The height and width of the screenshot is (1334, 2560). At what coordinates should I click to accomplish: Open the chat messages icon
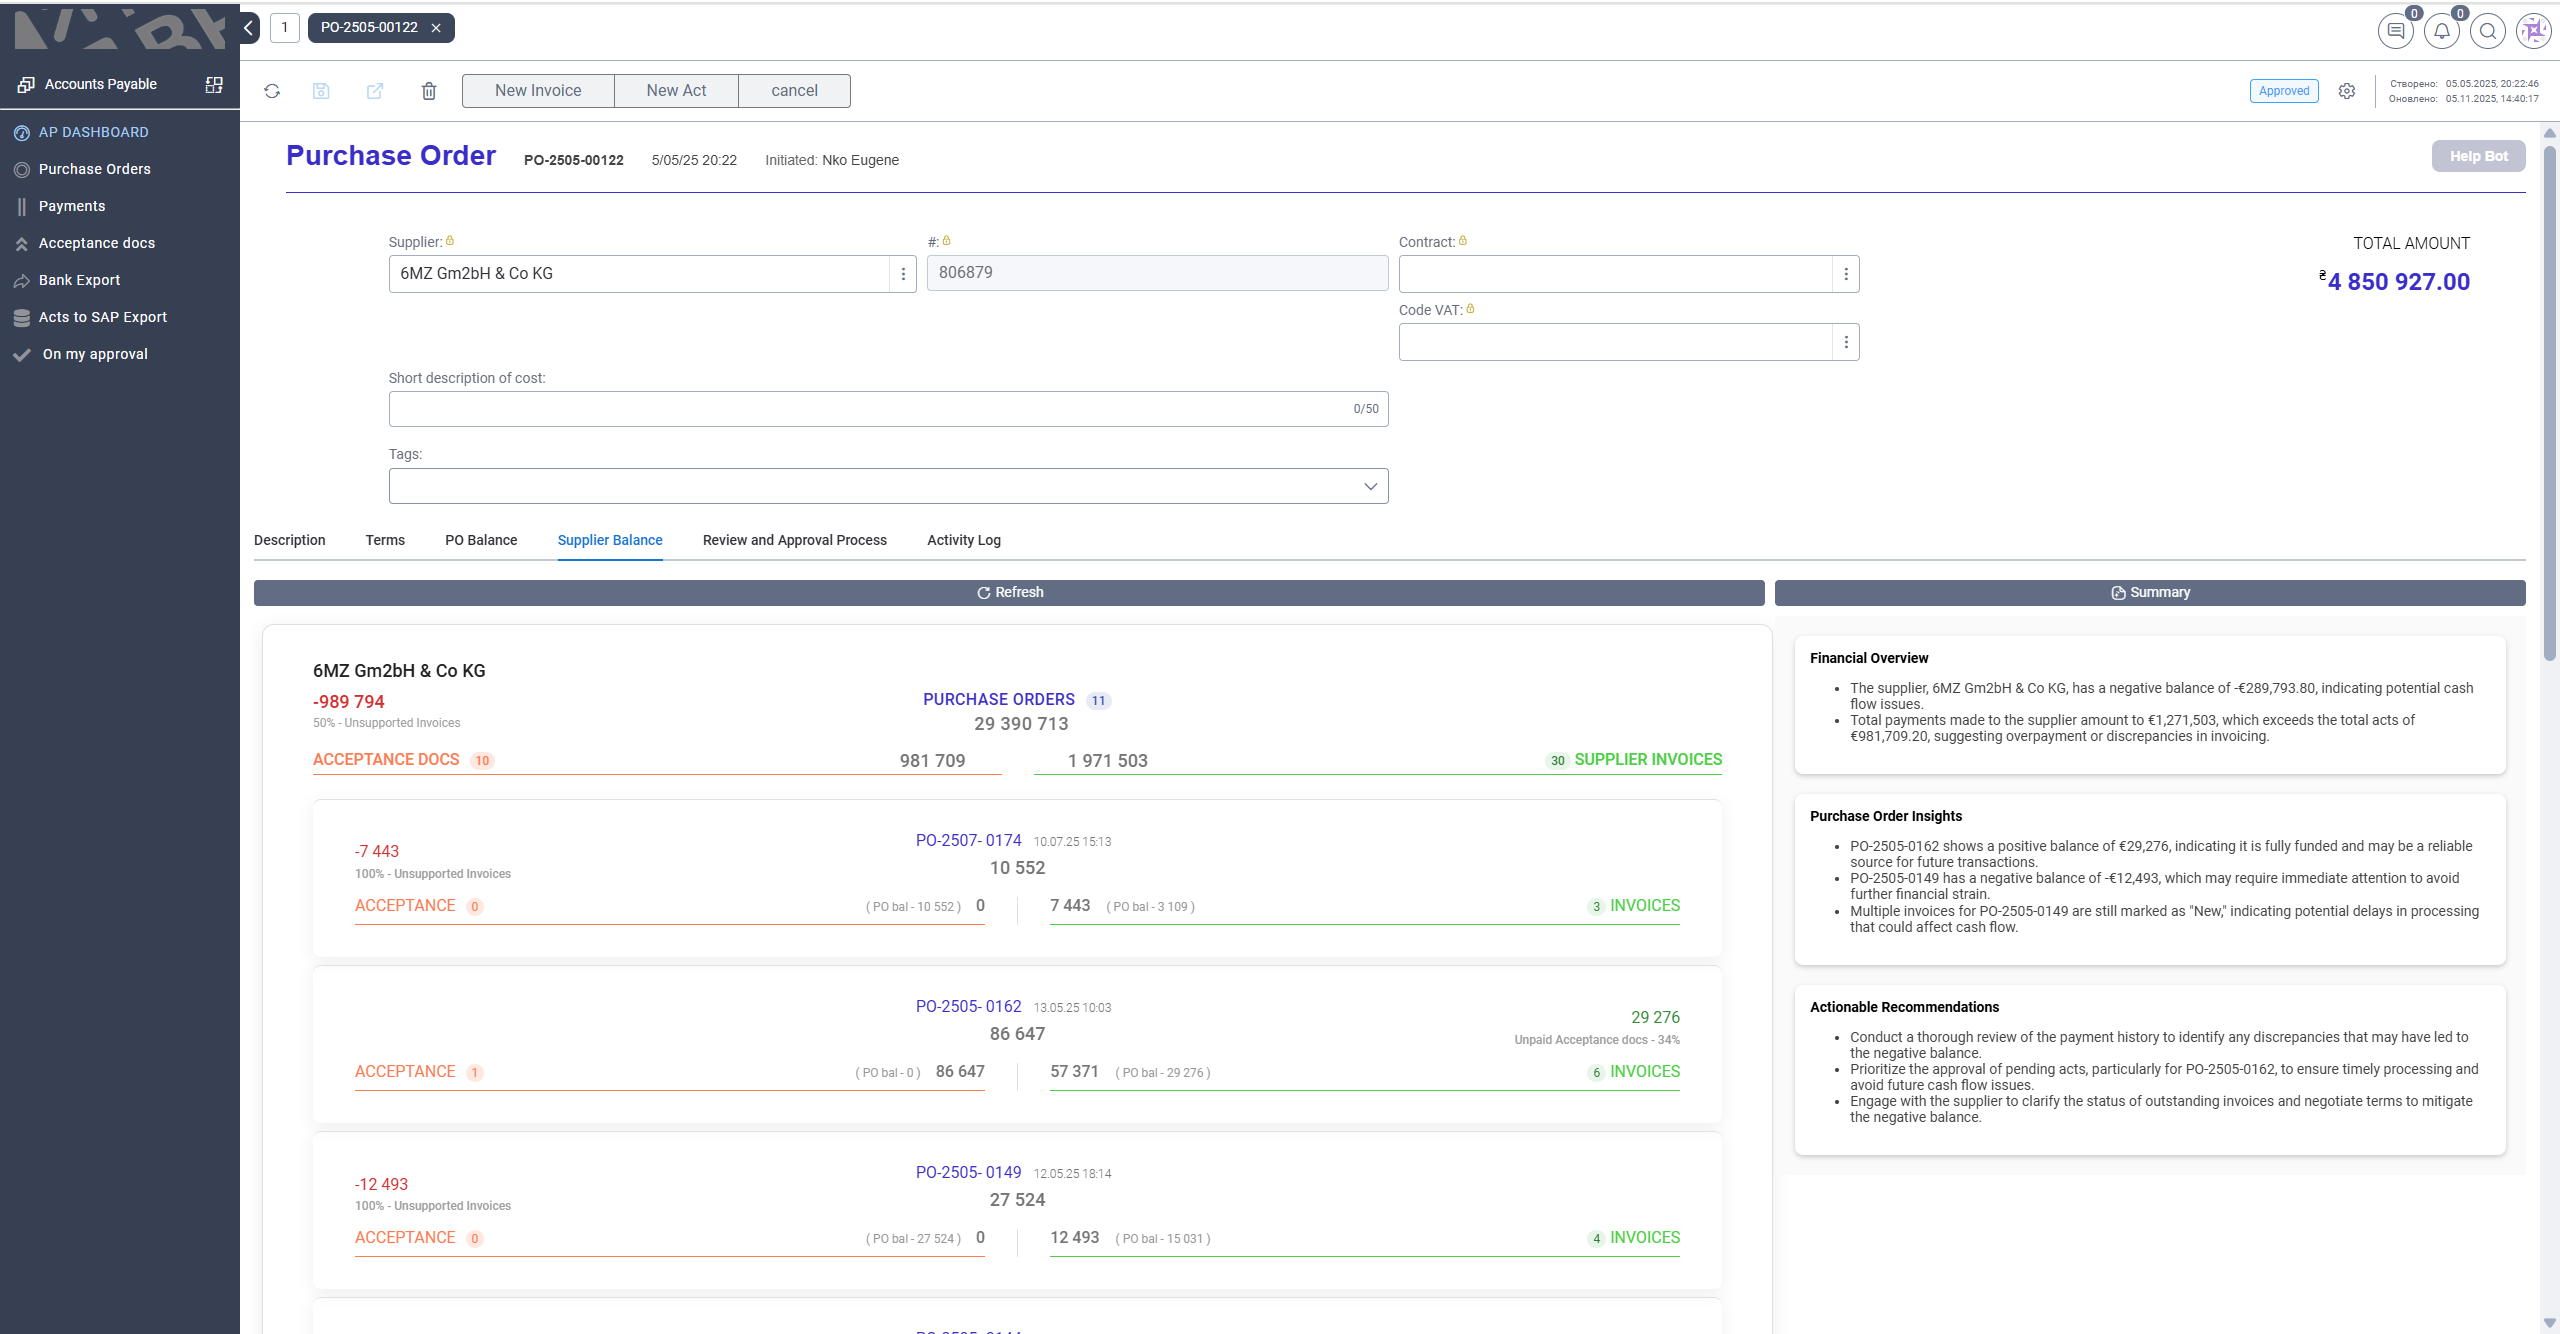(x=2395, y=31)
